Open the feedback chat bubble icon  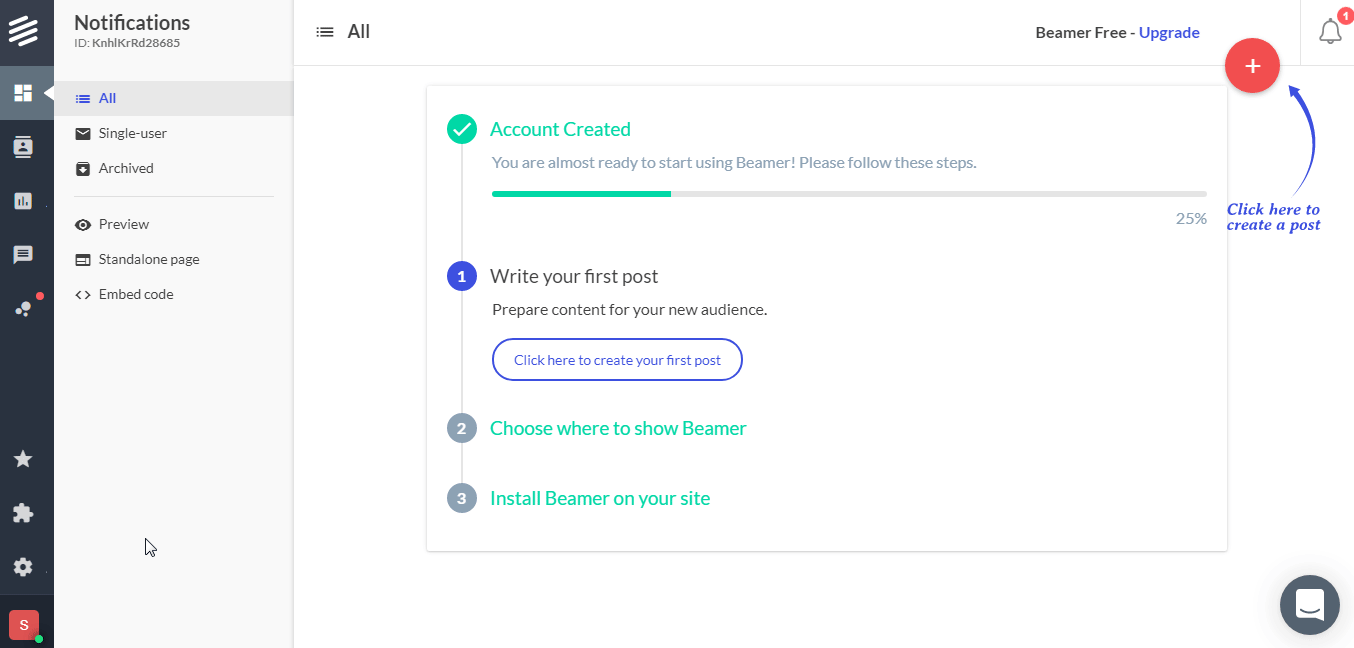(23, 255)
